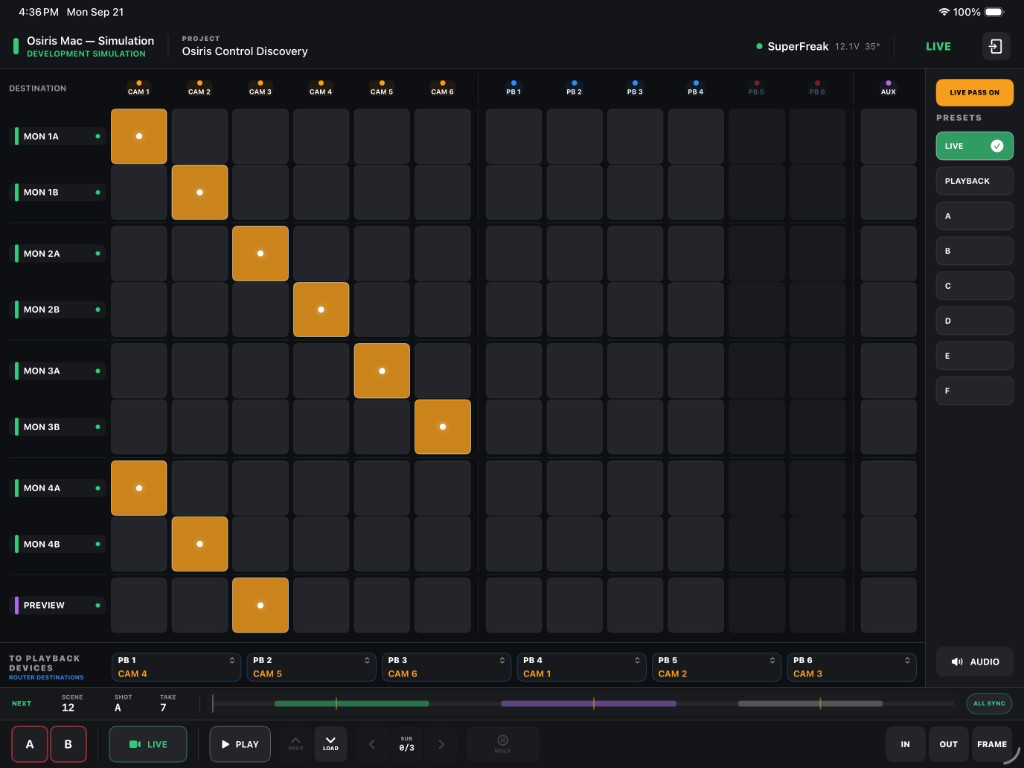Select the PB 4 source header
1024x768 pixels.
coord(696,88)
